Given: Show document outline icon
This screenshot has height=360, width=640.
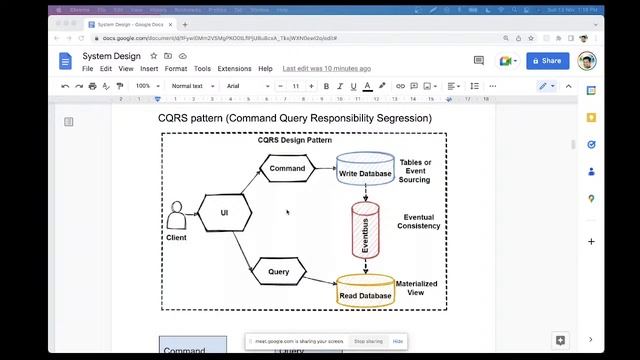Looking at the screenshot, I should 69,122.
